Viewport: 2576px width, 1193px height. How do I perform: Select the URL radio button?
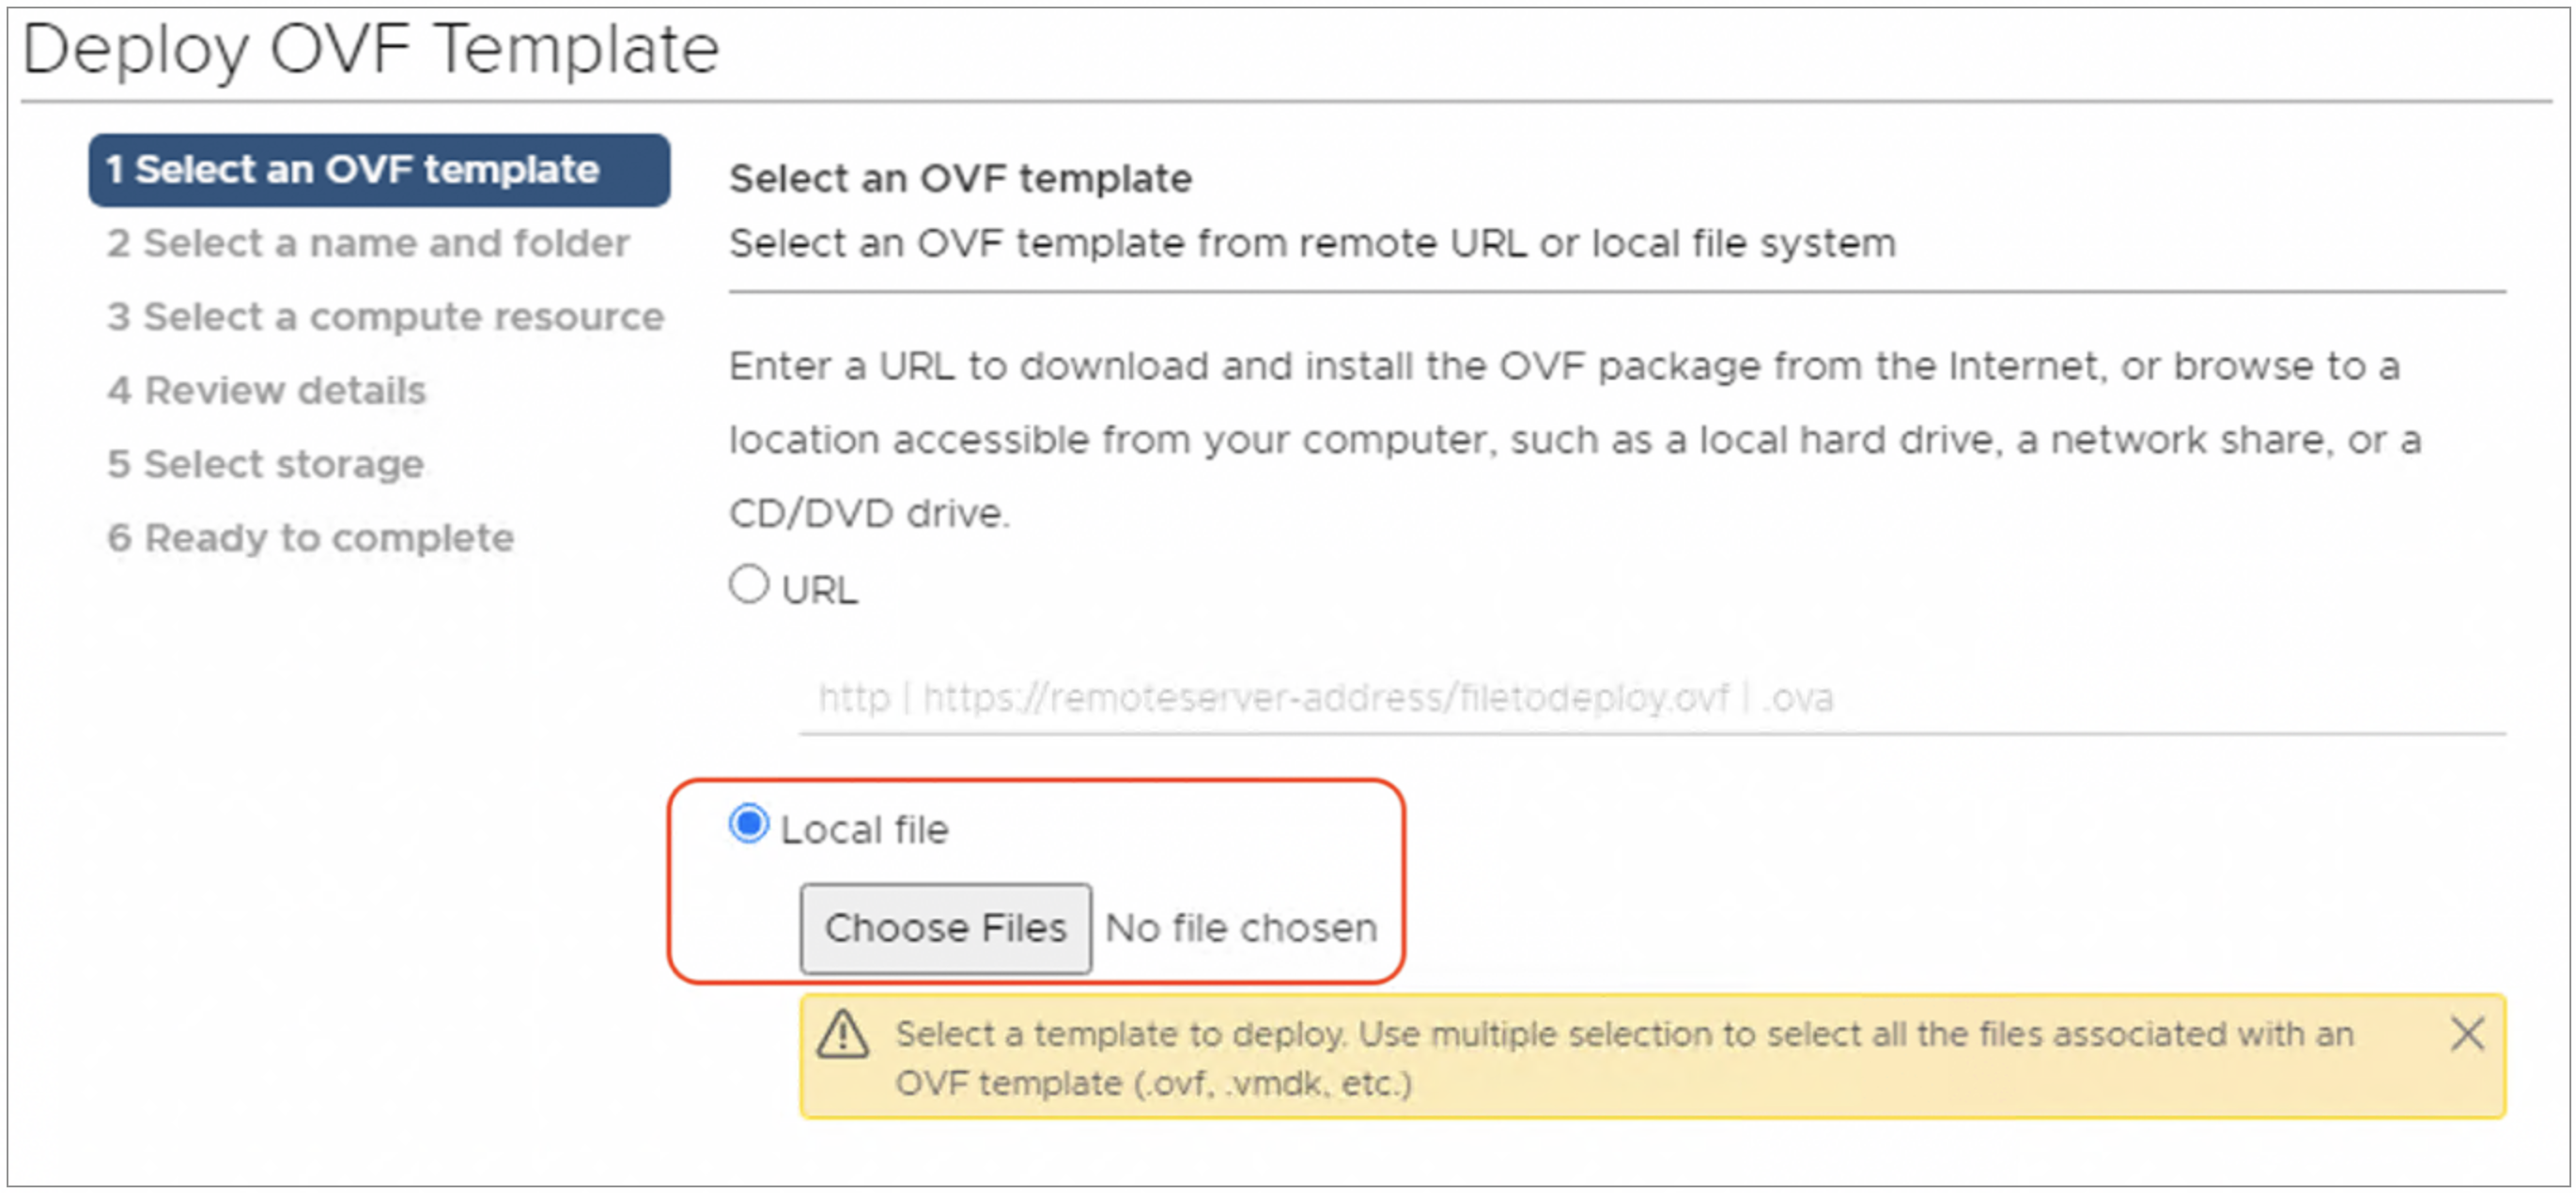(x=748, y=585)
